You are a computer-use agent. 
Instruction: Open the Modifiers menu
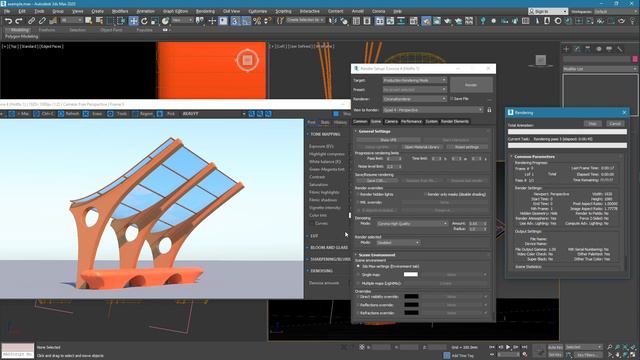coord(120,11)
